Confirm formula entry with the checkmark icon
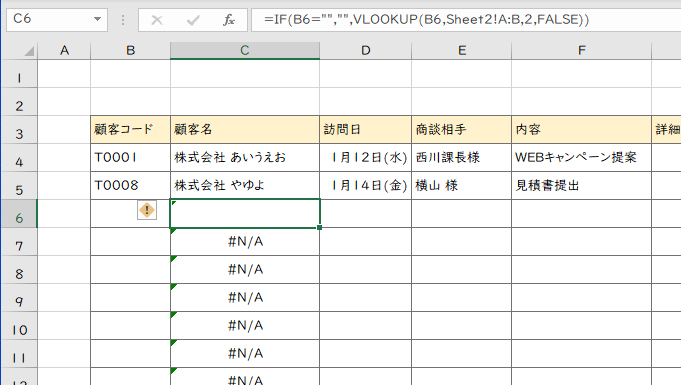This screenshot has width=681, height=385. click(193, 20)
